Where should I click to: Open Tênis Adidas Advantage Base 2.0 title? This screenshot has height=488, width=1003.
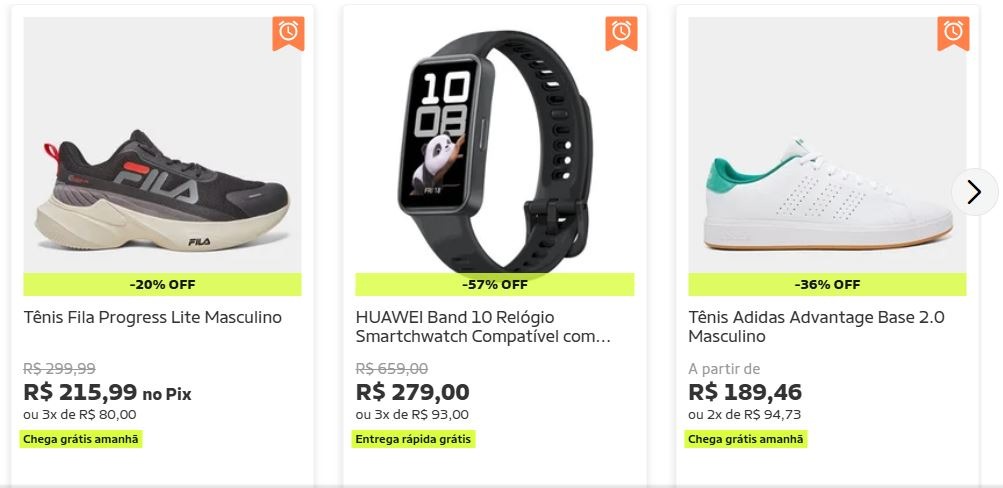tap(816, 327)
